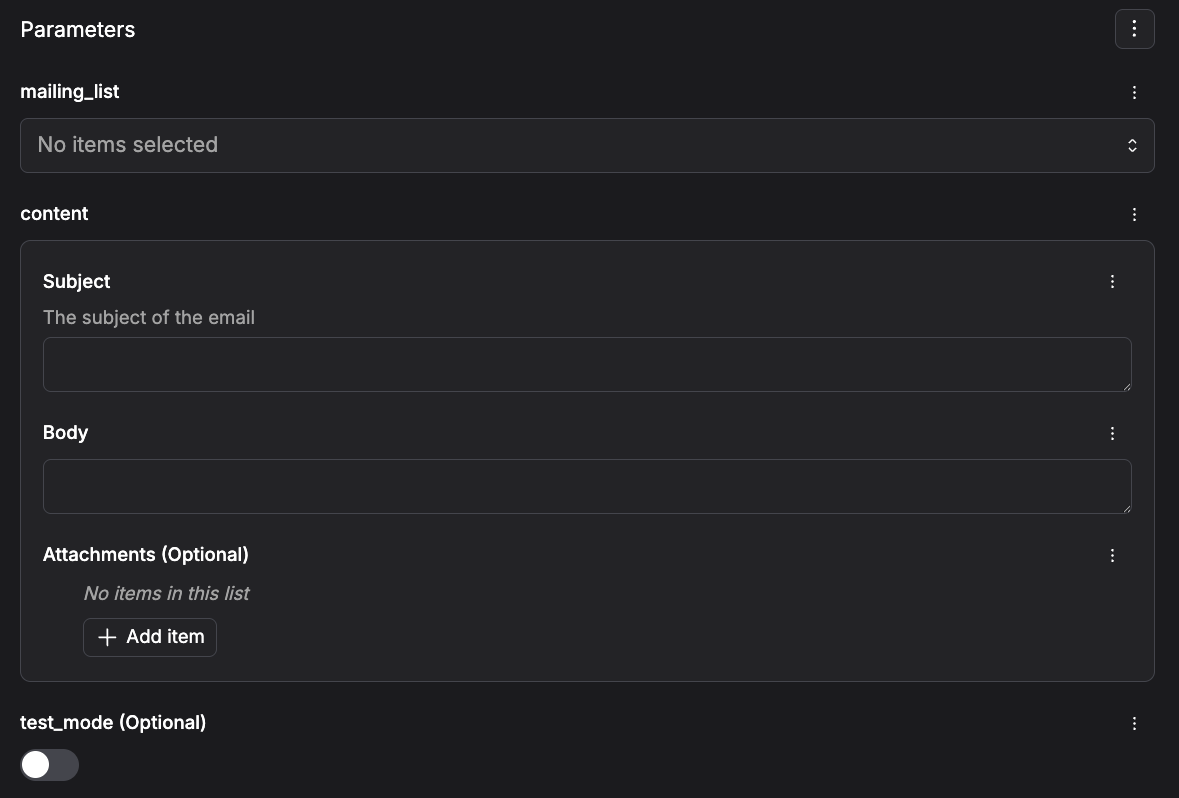1179x798 pixels.
Task: Click the plus icon beside Add item
Action: click(x=107, y=637)
